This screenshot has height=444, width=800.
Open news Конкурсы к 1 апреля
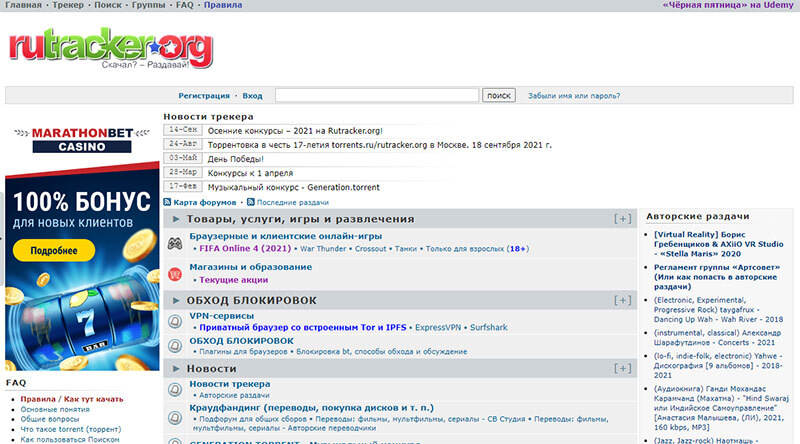click(250, 173)
